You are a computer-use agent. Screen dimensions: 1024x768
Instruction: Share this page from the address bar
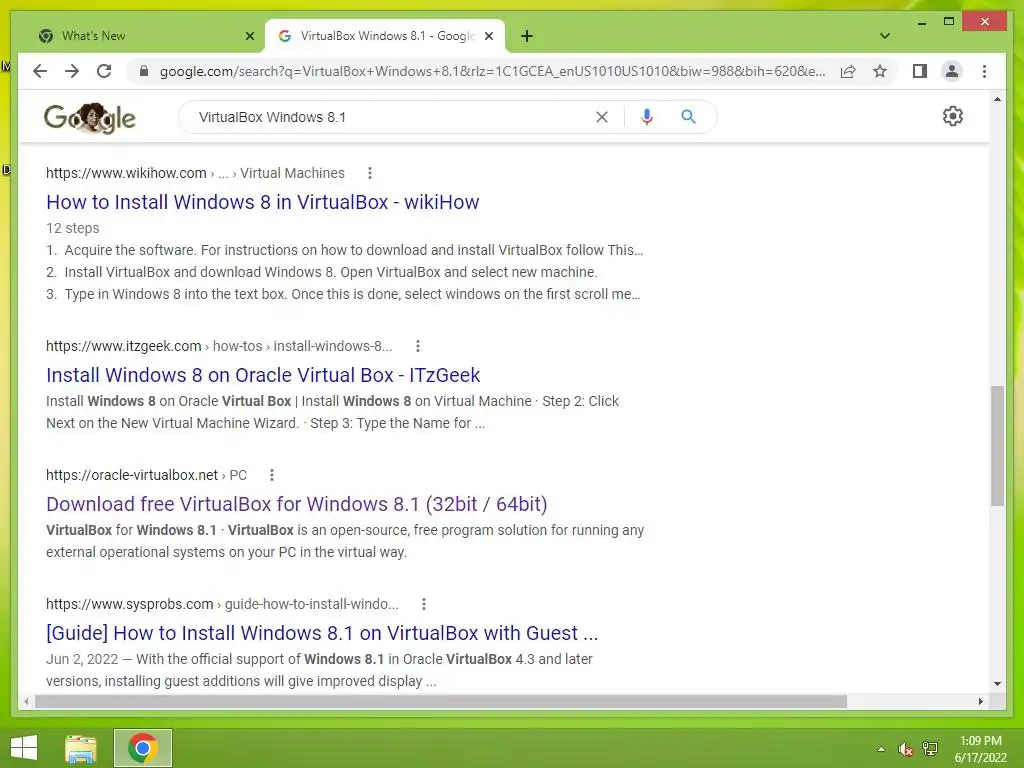coord(848,71)
